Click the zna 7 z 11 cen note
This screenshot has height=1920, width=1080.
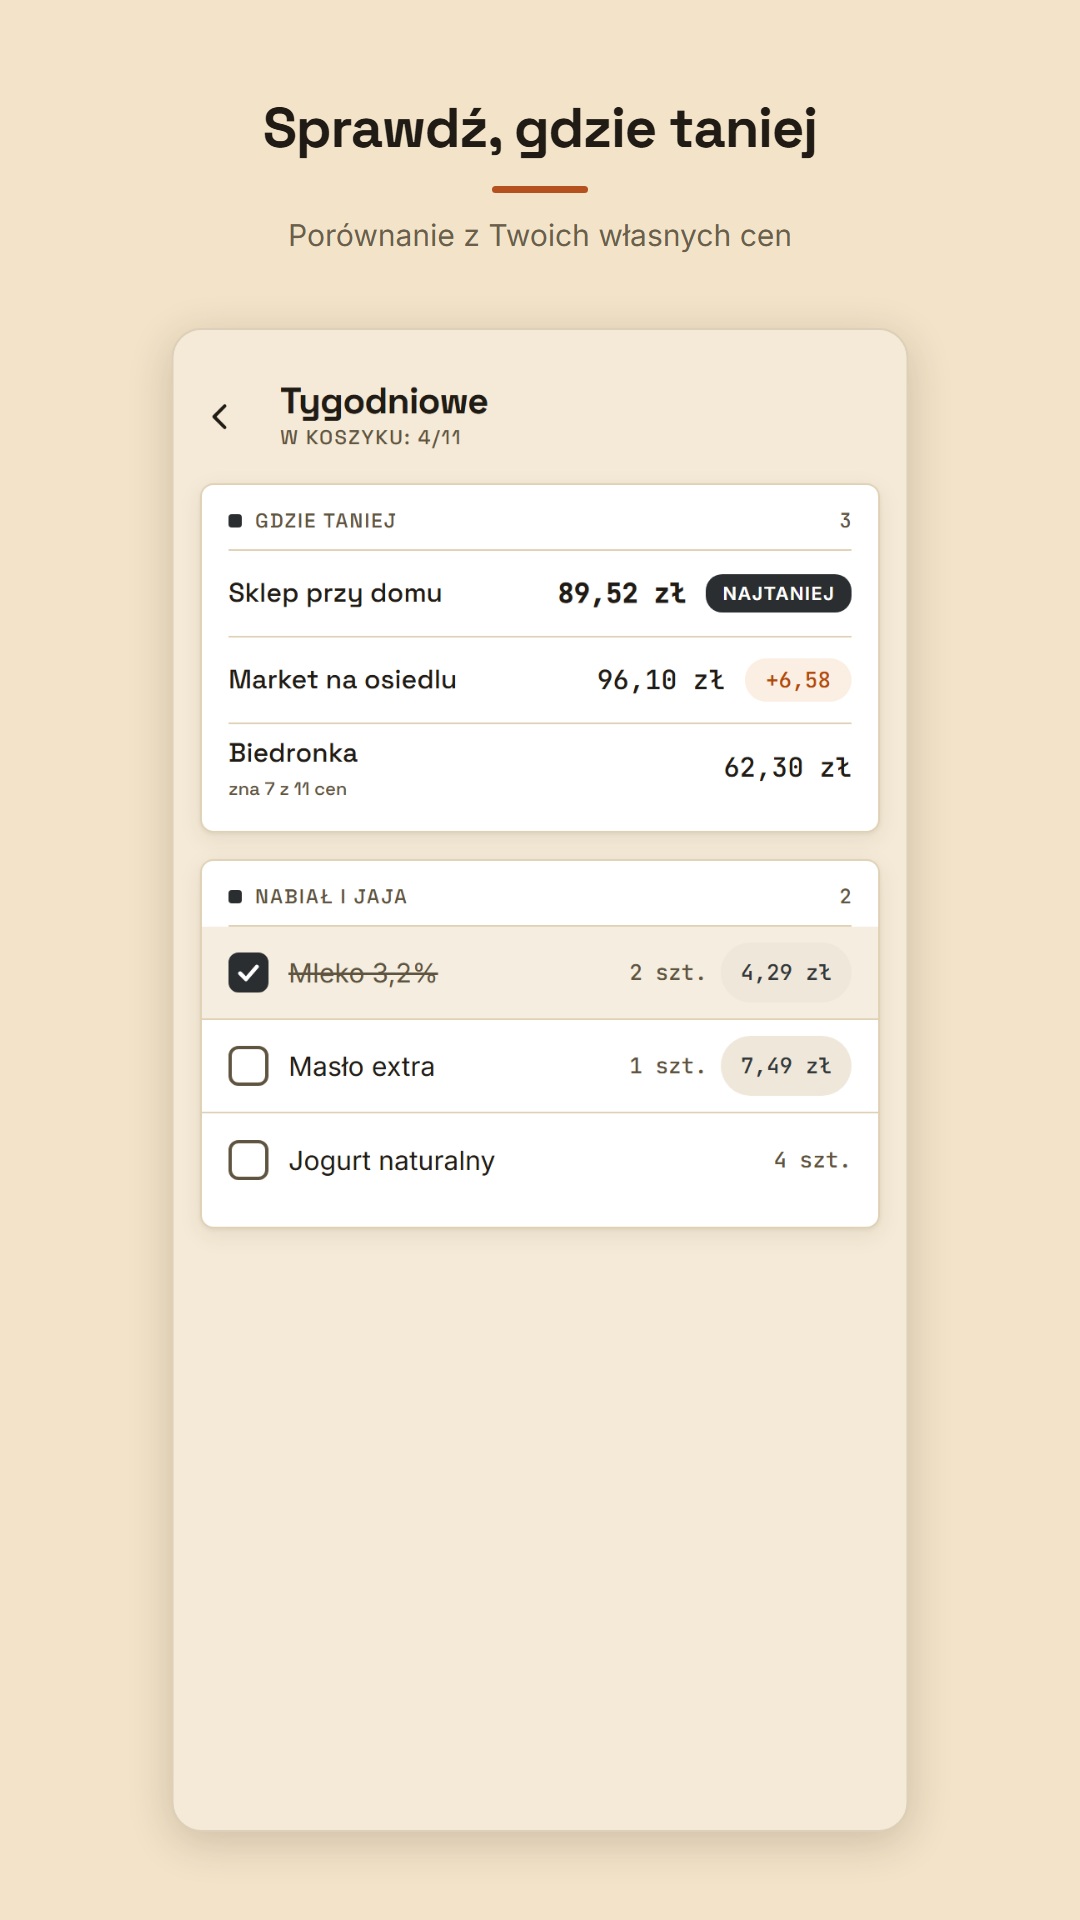coord(288,789)
